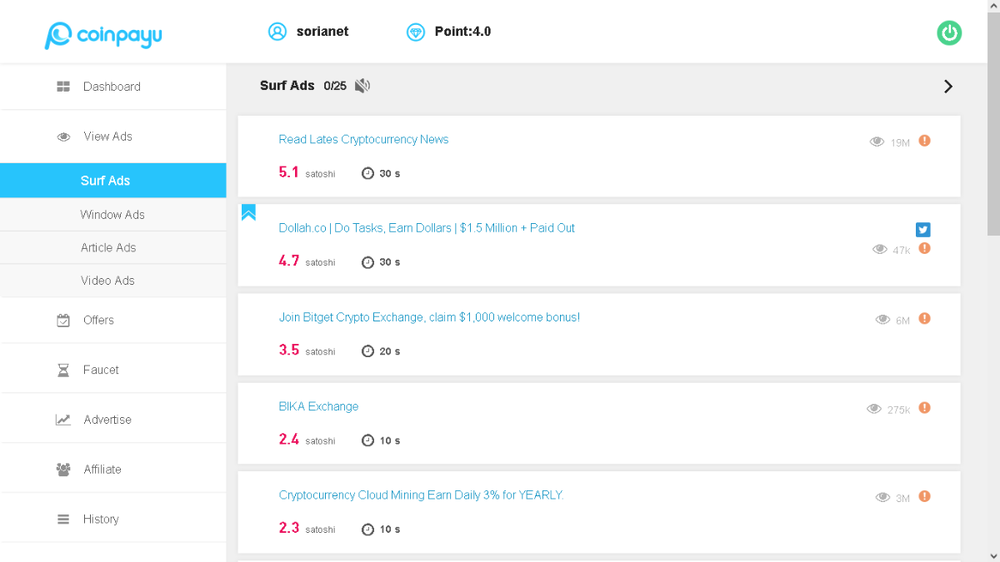Select Video Ads in the sidebar
1000x562 pixels.
tap(108, 281)
